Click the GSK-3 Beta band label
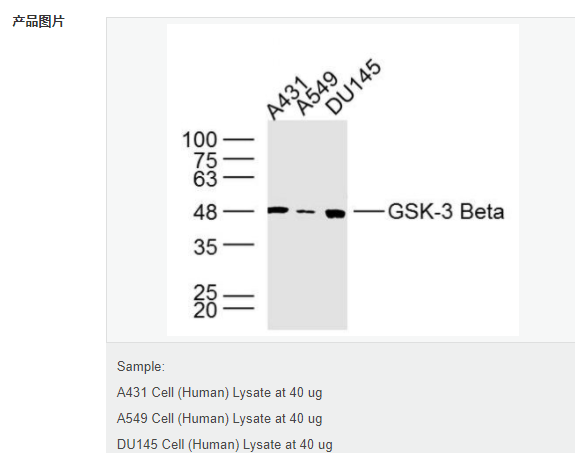This screenshot has height=453, width=575. coord(446,212)
